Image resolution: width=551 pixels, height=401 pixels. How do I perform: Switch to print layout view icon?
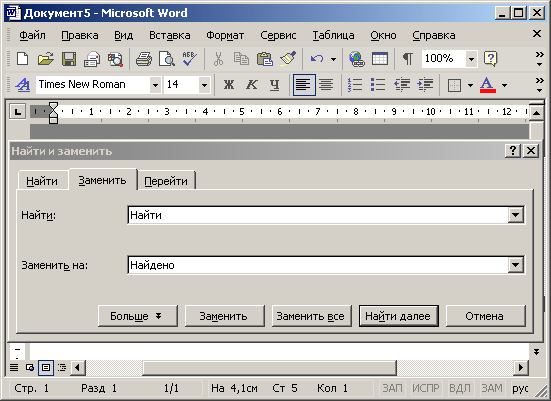pos(46,368)
